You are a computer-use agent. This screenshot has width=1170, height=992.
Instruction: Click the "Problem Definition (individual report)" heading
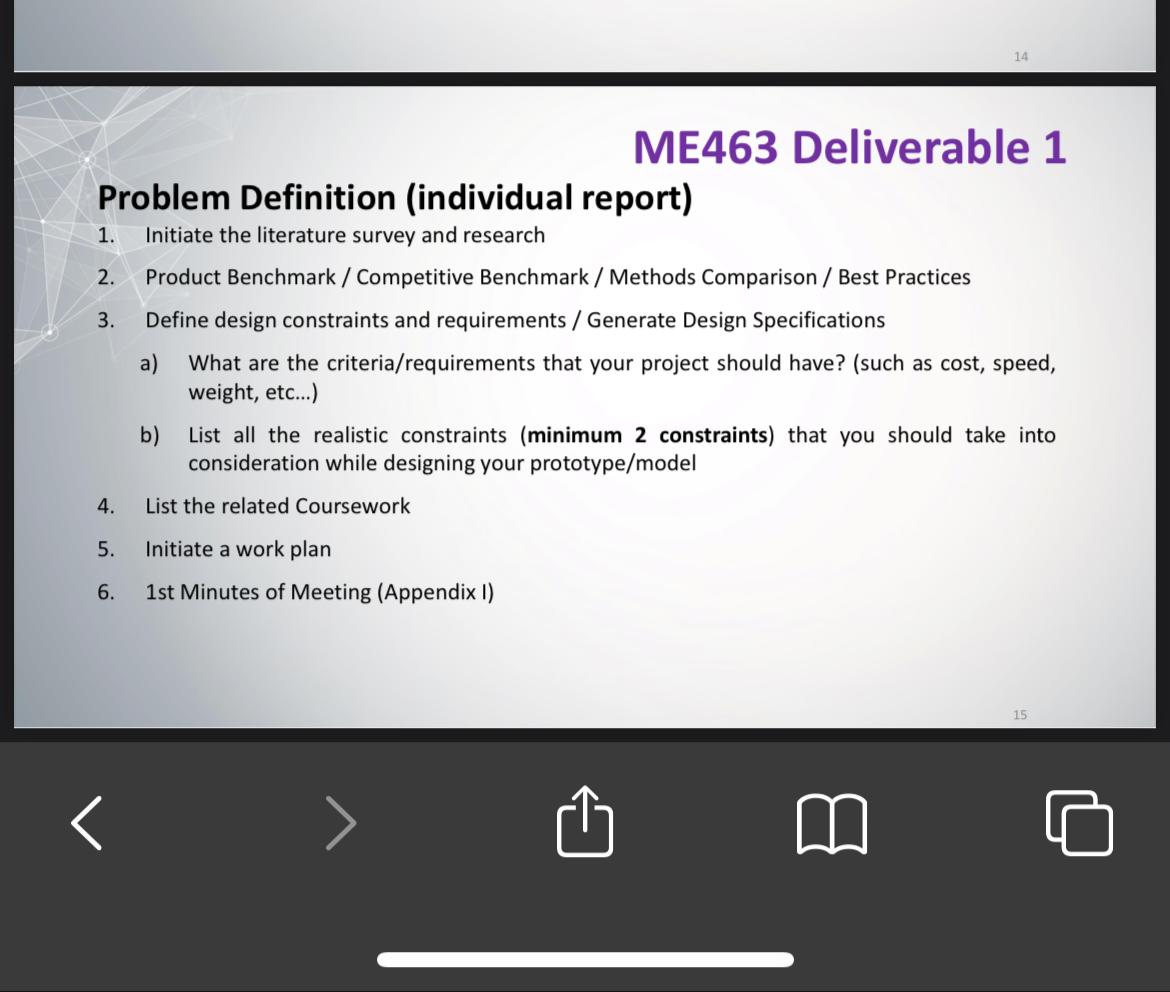(x=395, y=198)
